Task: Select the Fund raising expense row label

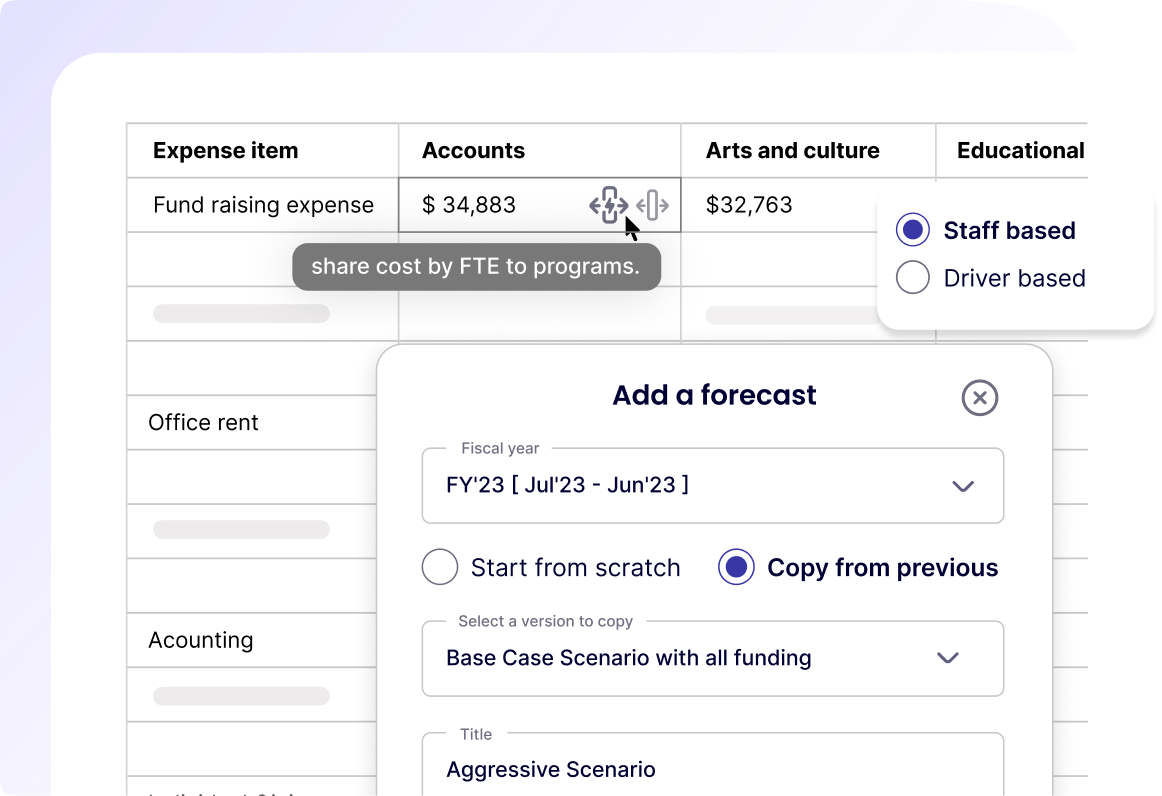Action: [263, 205]
